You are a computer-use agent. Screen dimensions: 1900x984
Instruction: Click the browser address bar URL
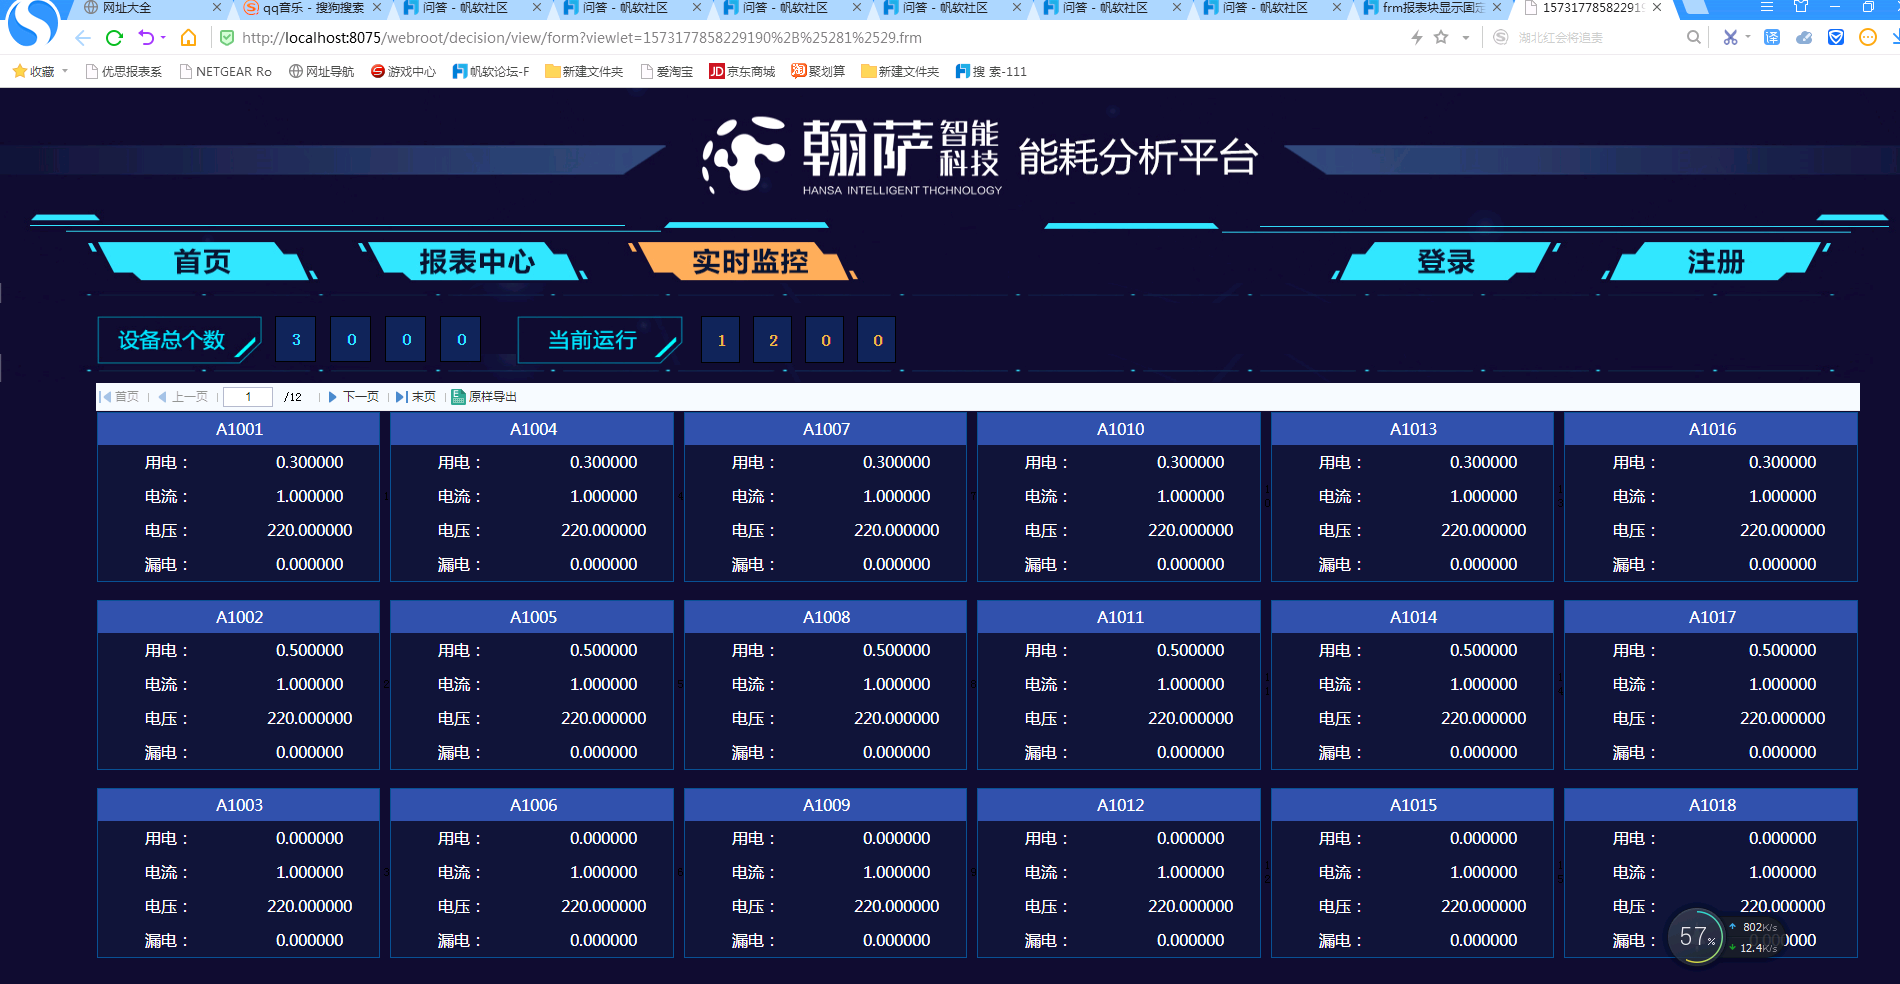582,38
